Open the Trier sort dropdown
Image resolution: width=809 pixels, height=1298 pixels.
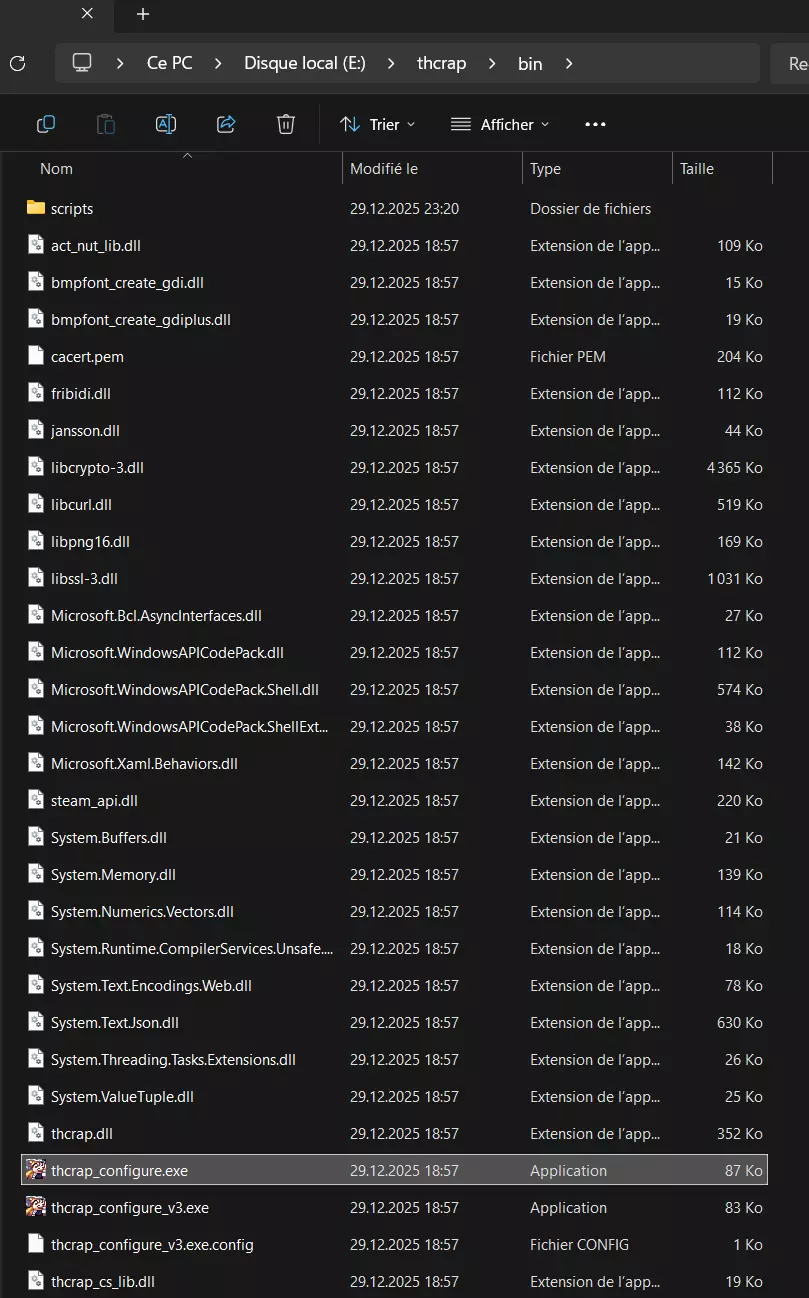coord(378,124)
